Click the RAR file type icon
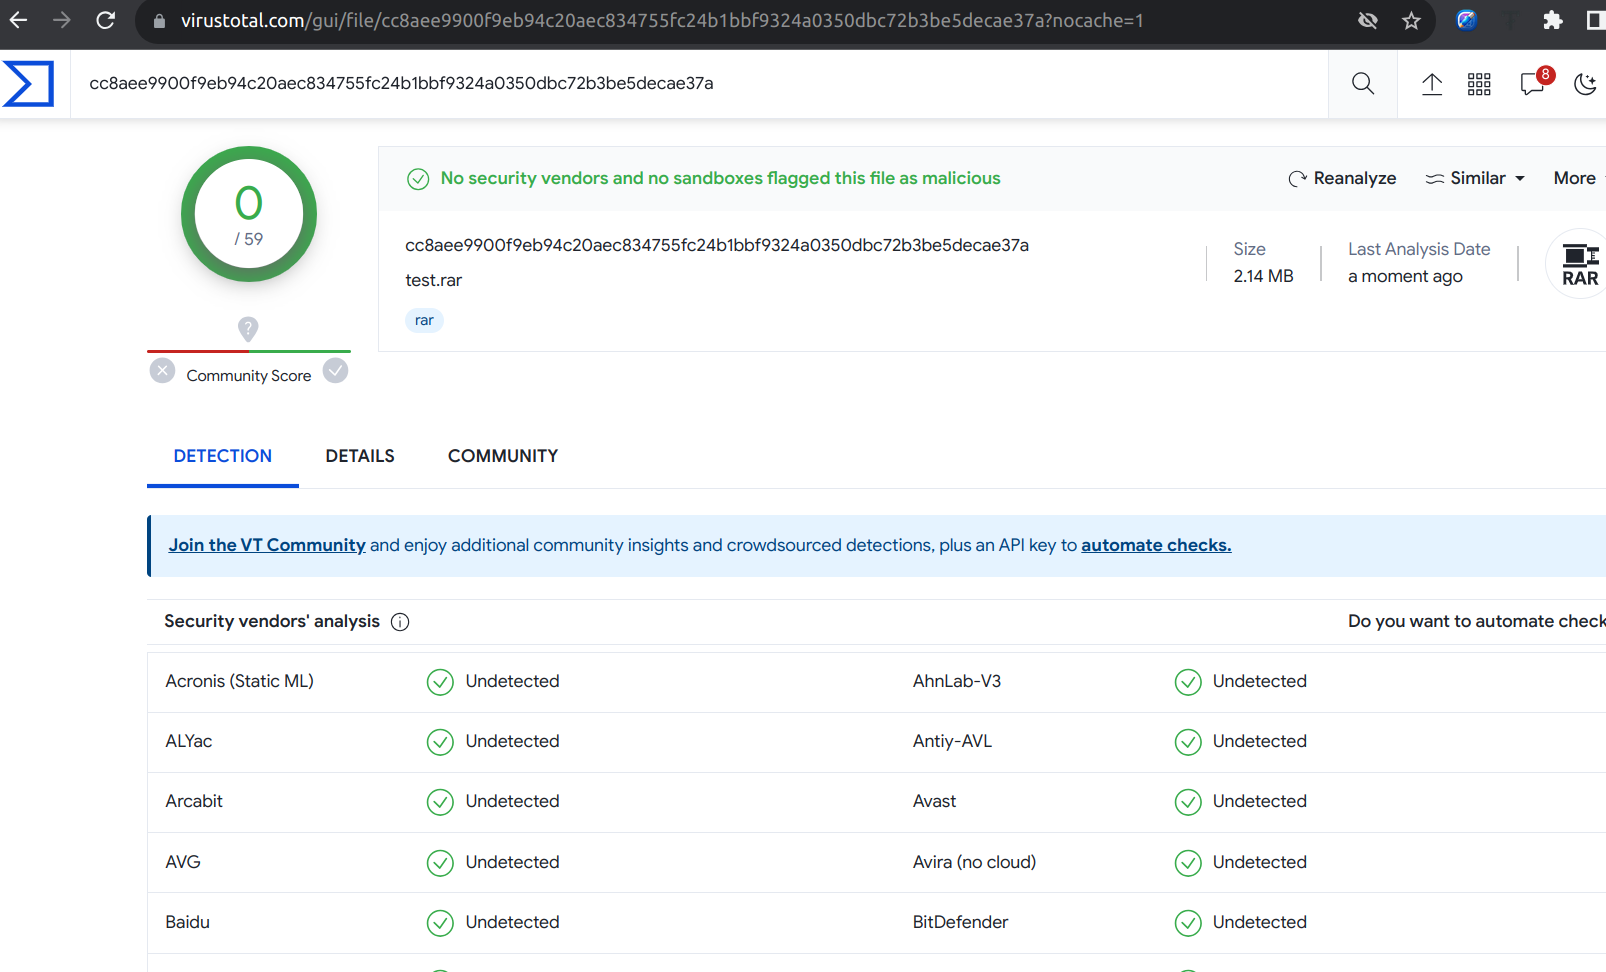The height and width of the screenshot is (972, 1606). (x=1579, y=264)
